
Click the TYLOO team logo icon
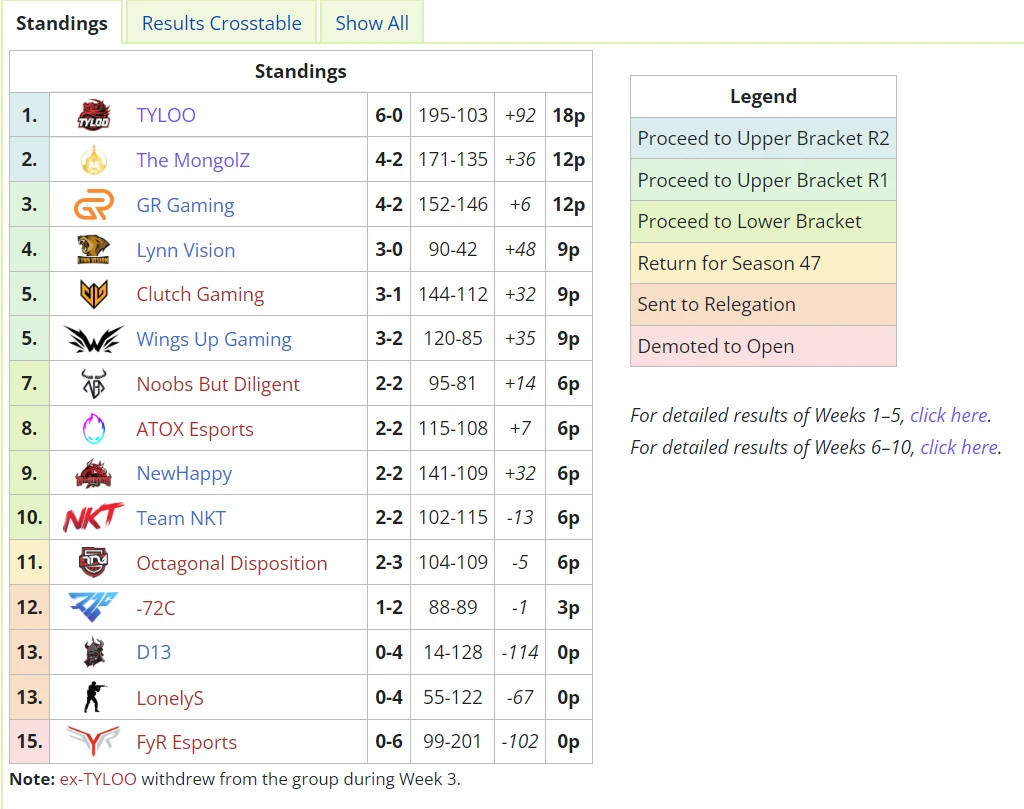tap(94, 115)
